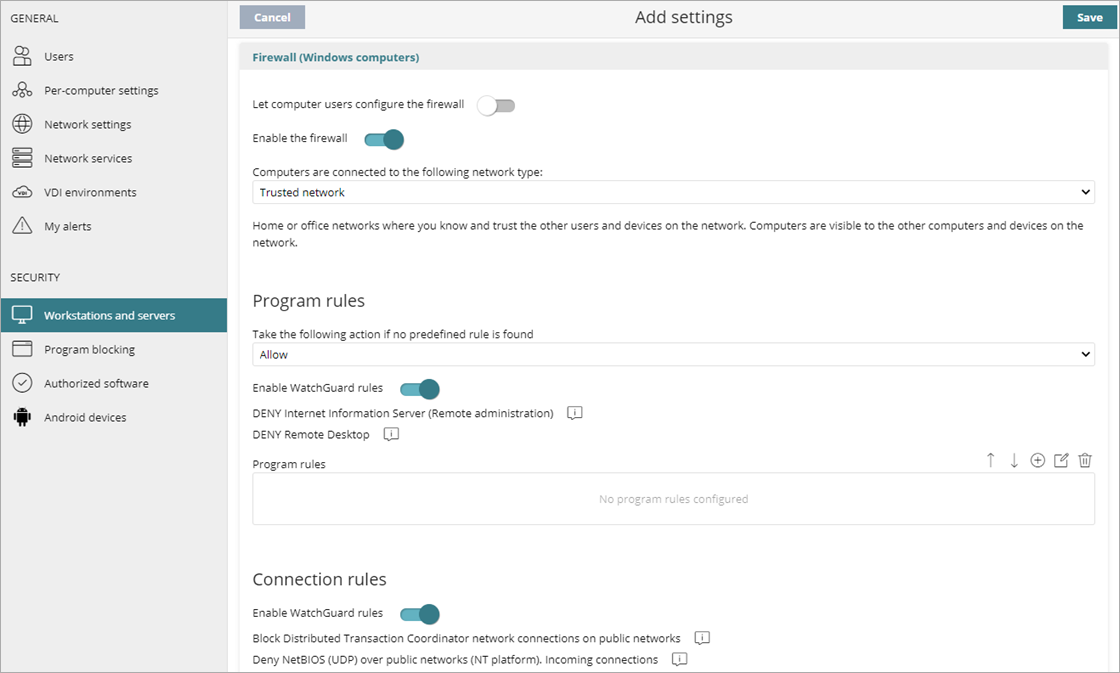The image size is (1120, 673).
Task: Show info for DENY Internet Information Server rule
Action: 574,412
